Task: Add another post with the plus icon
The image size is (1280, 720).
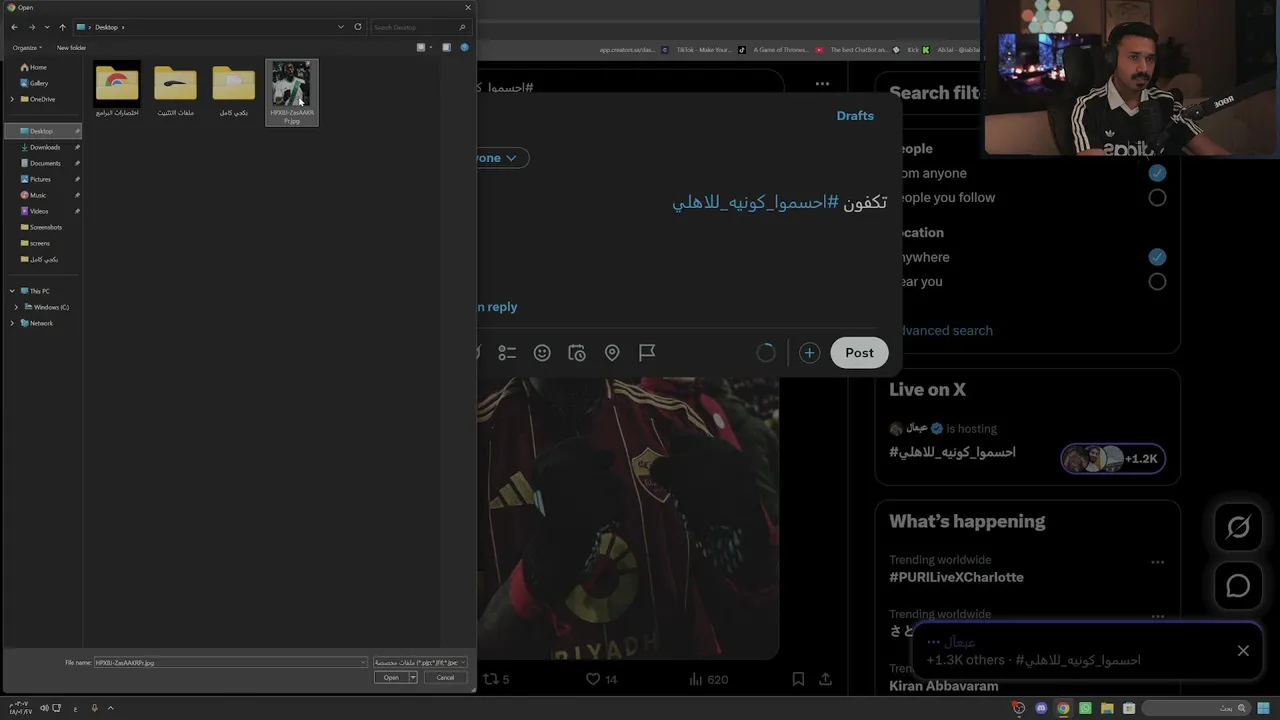Action: coord(809,353)
